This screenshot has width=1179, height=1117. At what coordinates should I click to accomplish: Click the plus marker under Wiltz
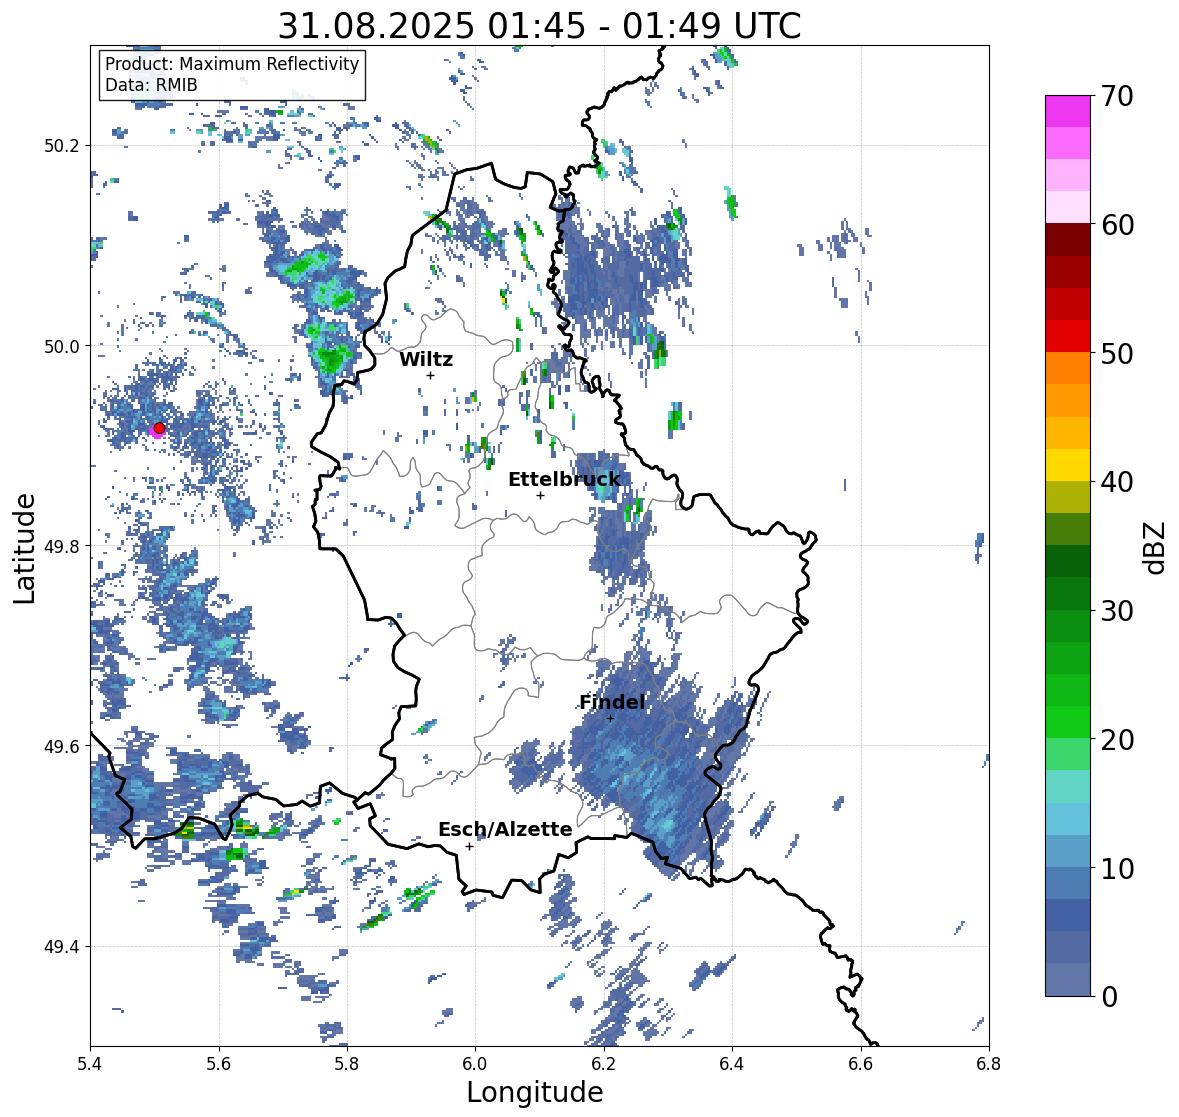click(x=430, y=375)
